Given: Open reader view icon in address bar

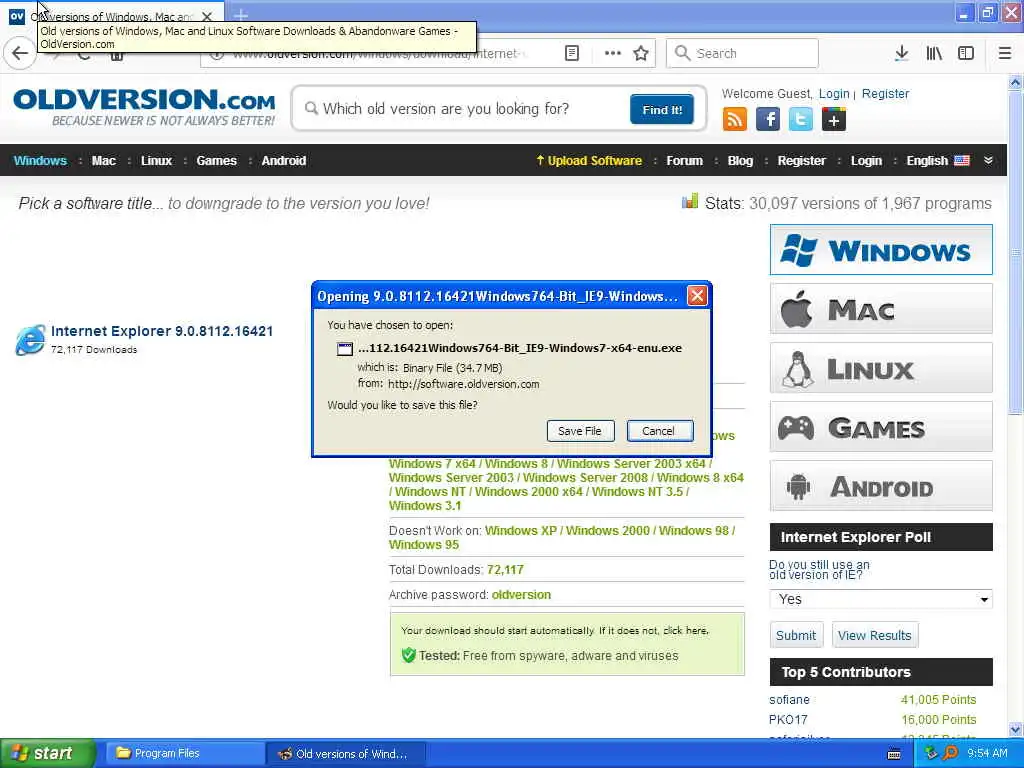Looking at the screenshot, I should 571,54.
